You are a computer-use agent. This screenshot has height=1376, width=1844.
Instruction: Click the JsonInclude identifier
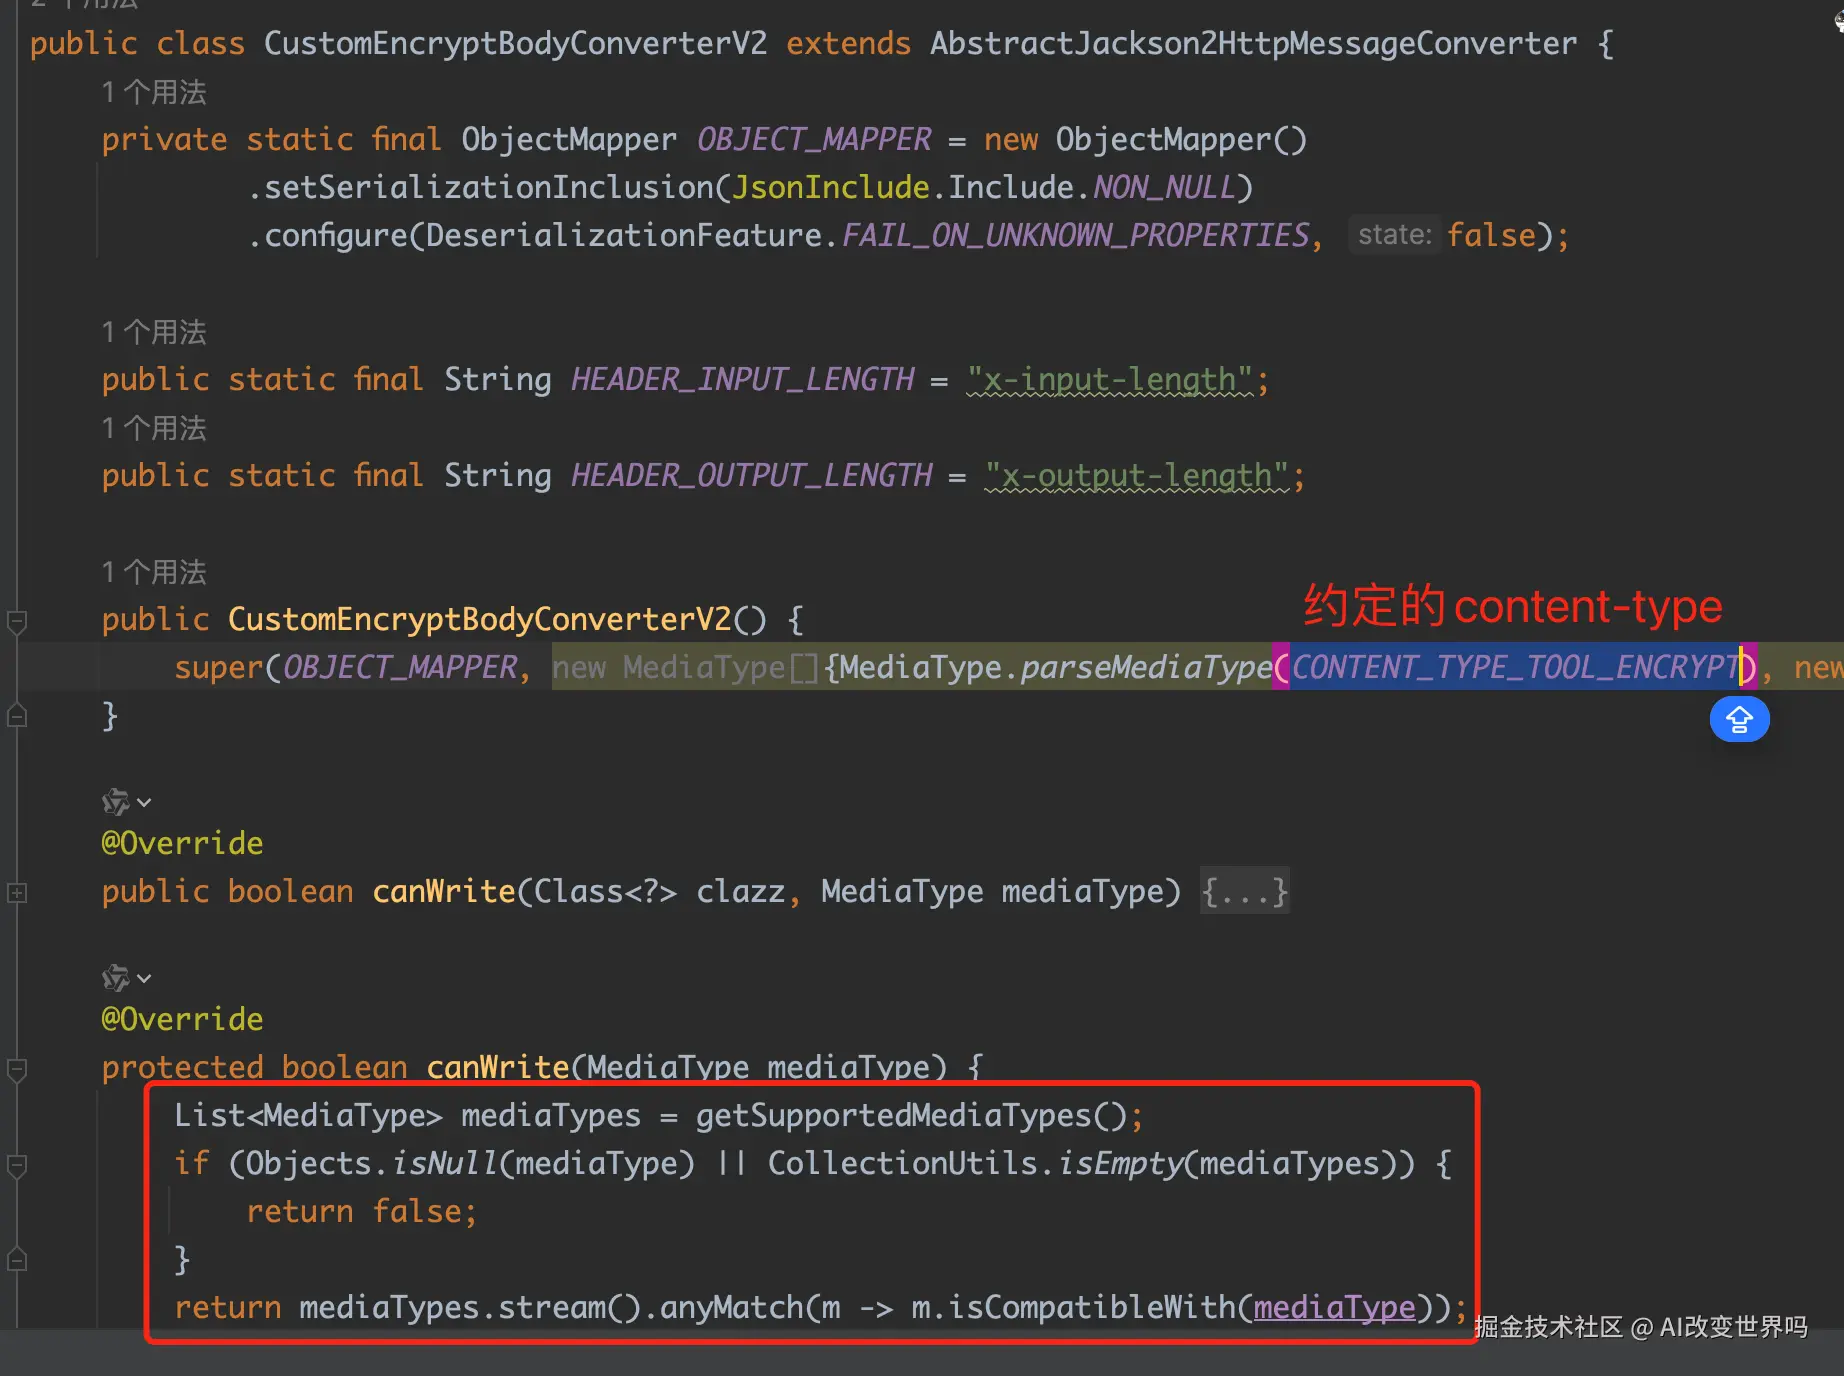831,187
